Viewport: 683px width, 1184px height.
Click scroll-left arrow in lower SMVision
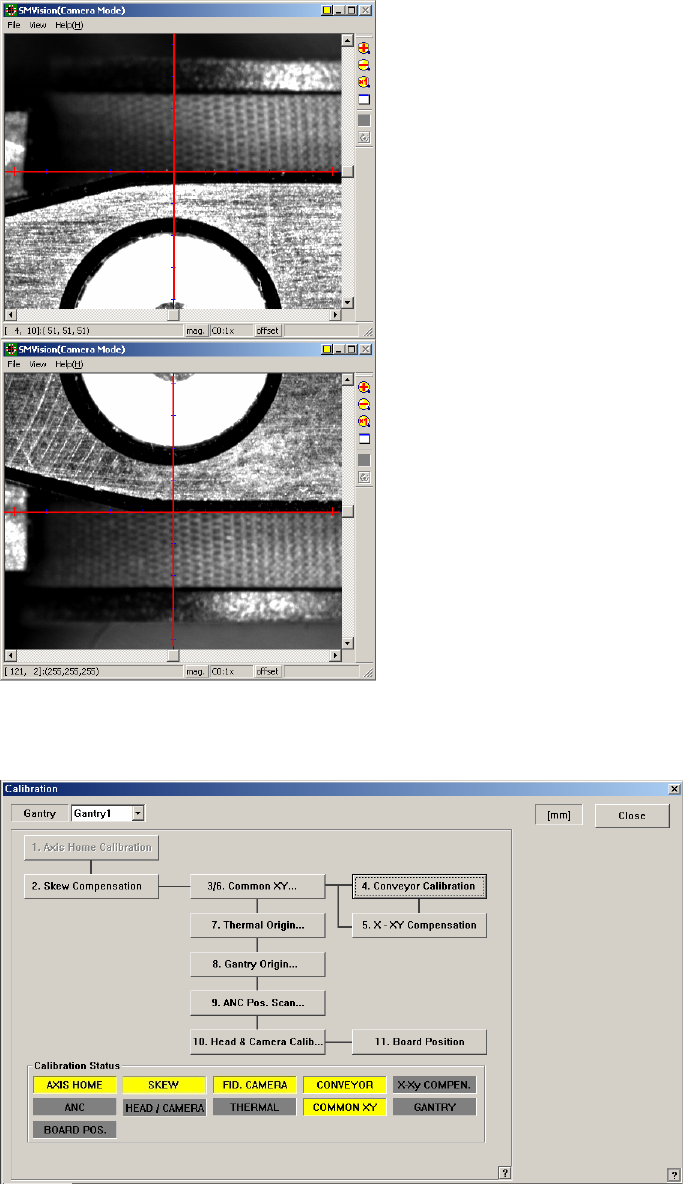[10, 655]
